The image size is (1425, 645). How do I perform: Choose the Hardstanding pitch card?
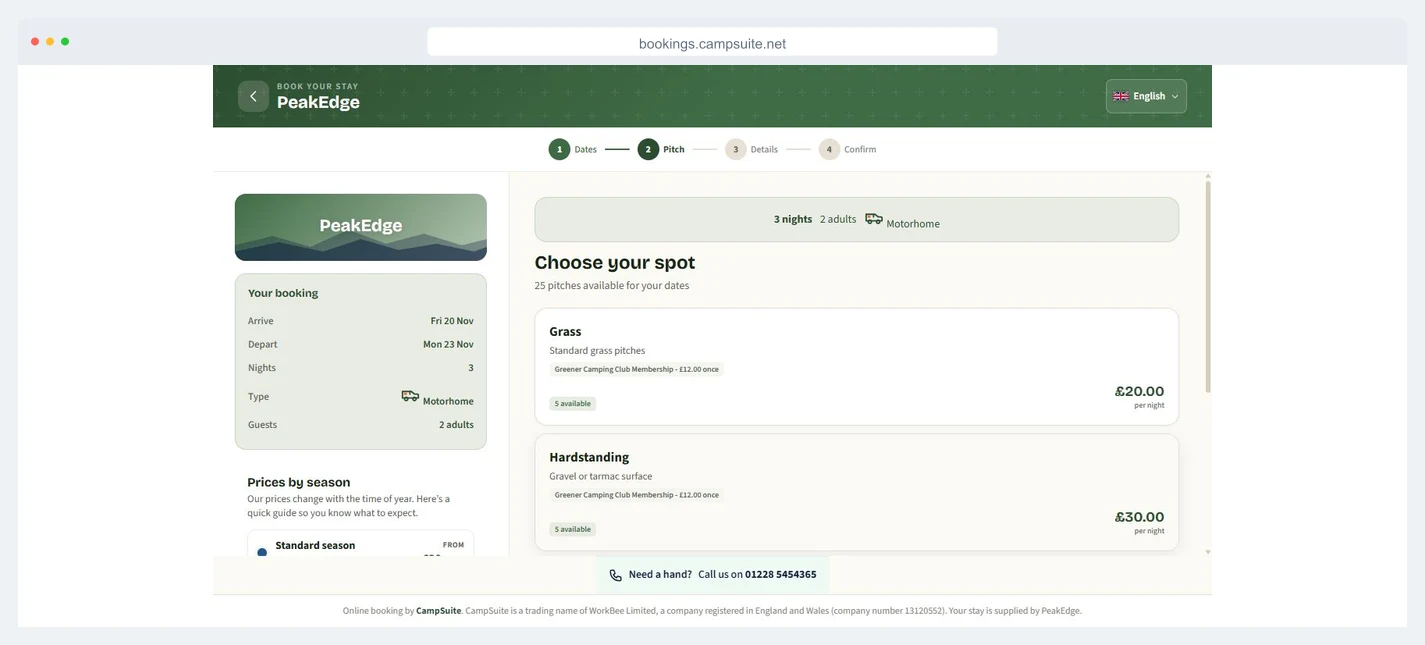click(x=857, y=492)
